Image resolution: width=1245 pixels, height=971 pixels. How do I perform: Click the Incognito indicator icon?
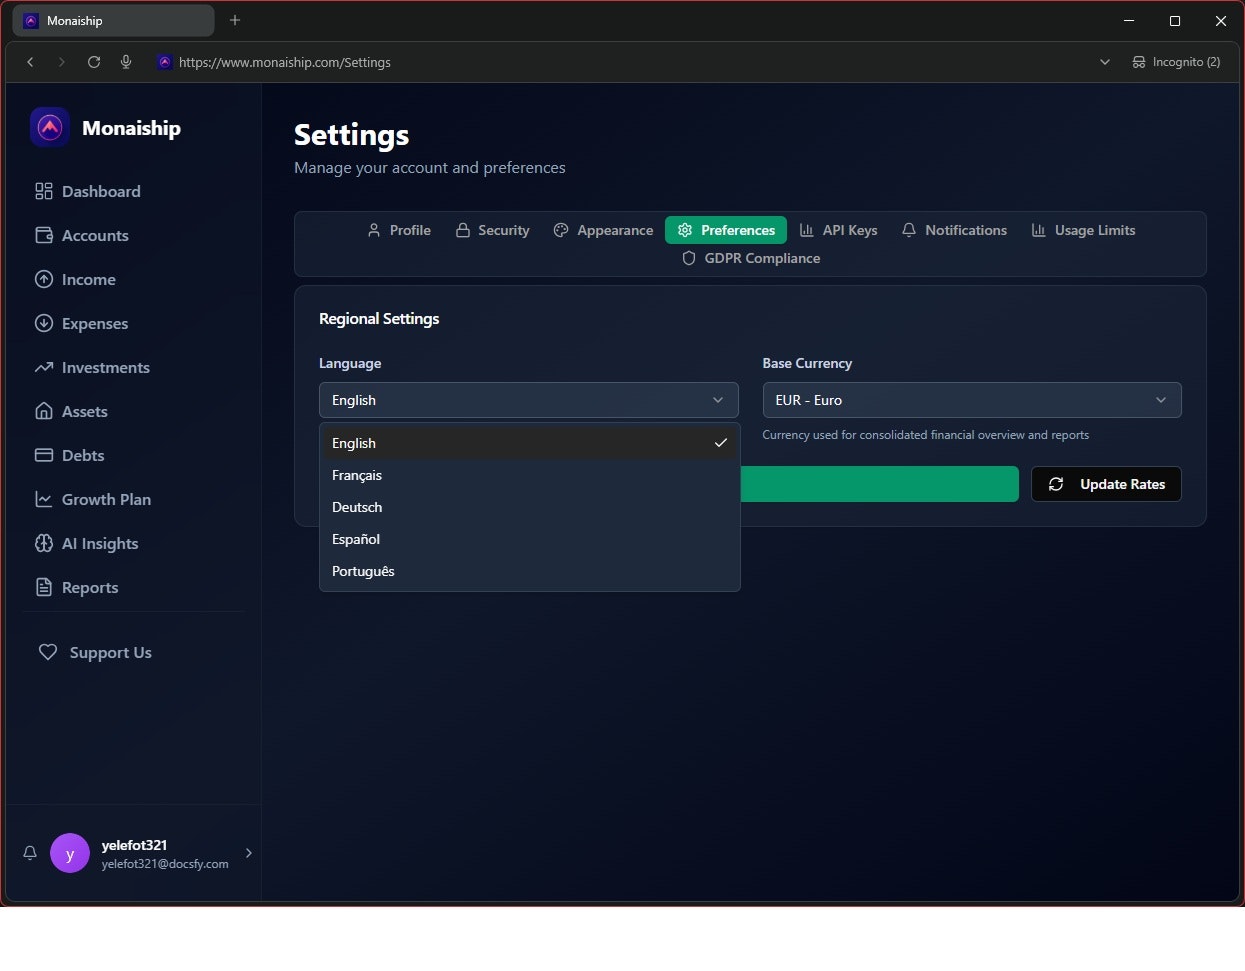(1138, 62)
